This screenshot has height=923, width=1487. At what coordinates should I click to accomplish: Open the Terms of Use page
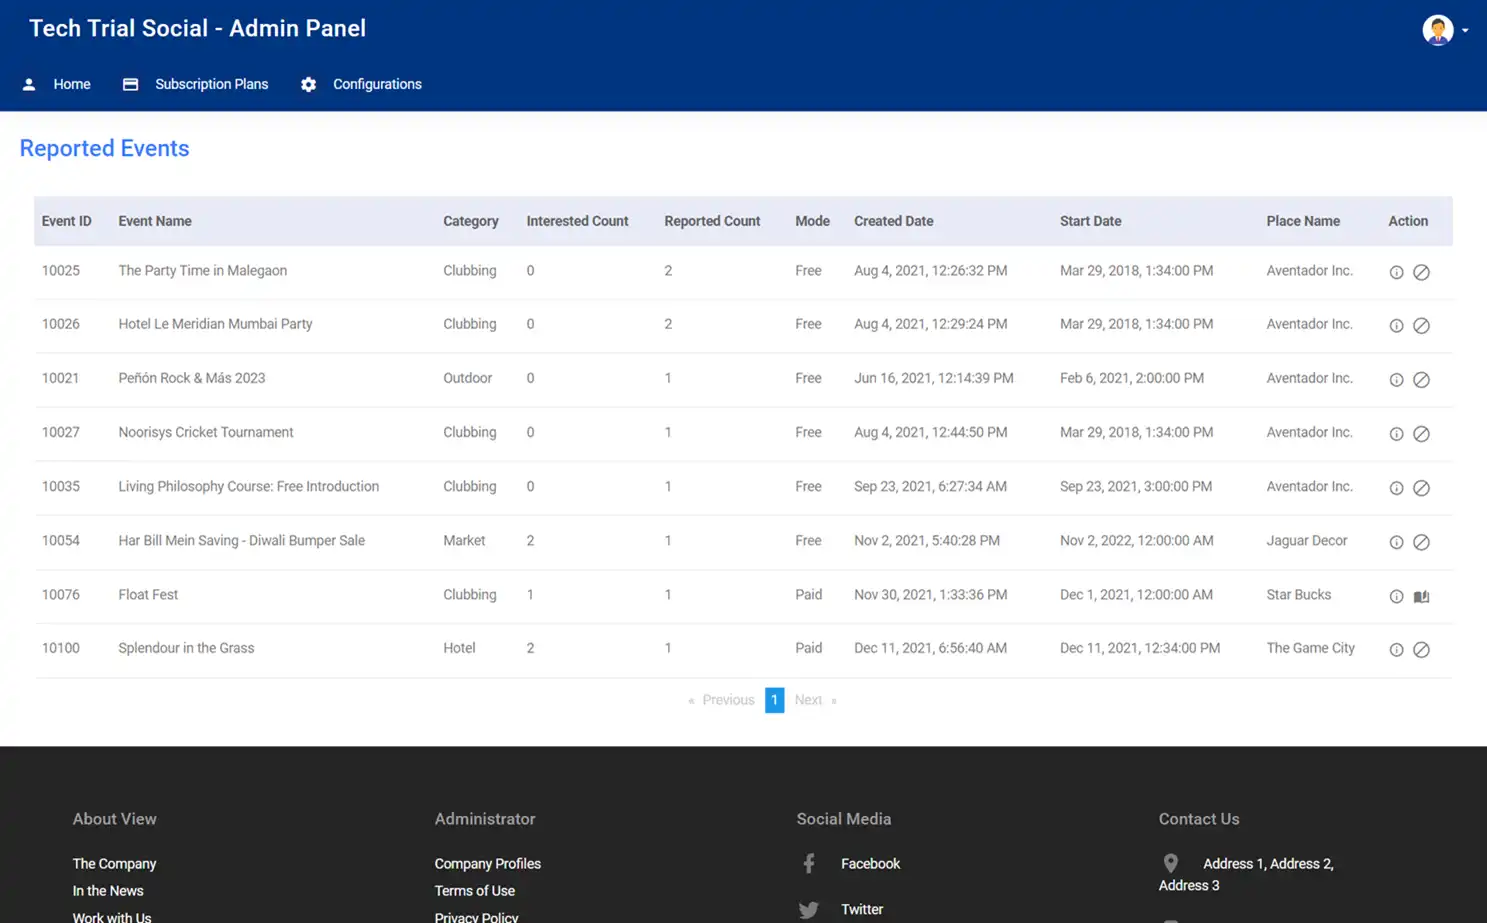pyautogui.click(x=474, y=890)
